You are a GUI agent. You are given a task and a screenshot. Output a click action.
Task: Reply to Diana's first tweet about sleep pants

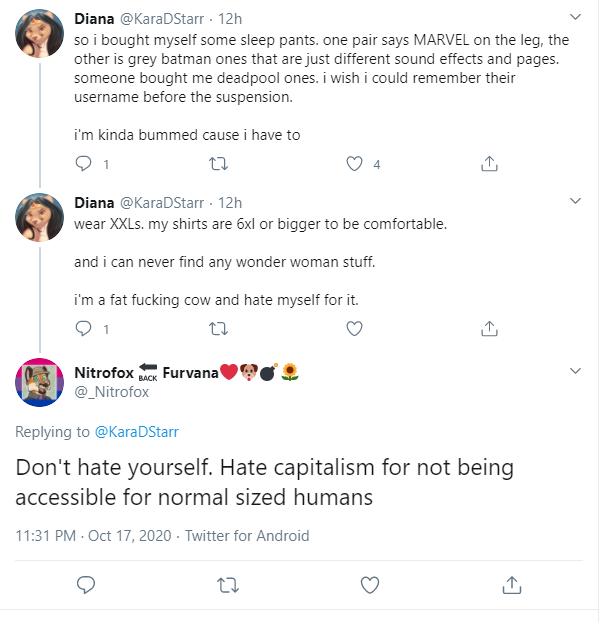coord(83,163)
